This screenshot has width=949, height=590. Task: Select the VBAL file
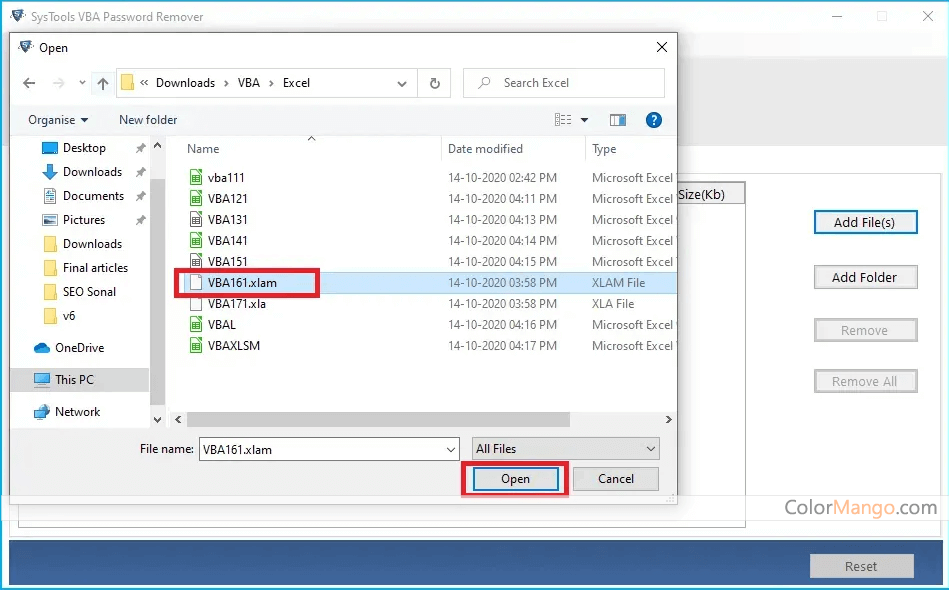(222, 325)
